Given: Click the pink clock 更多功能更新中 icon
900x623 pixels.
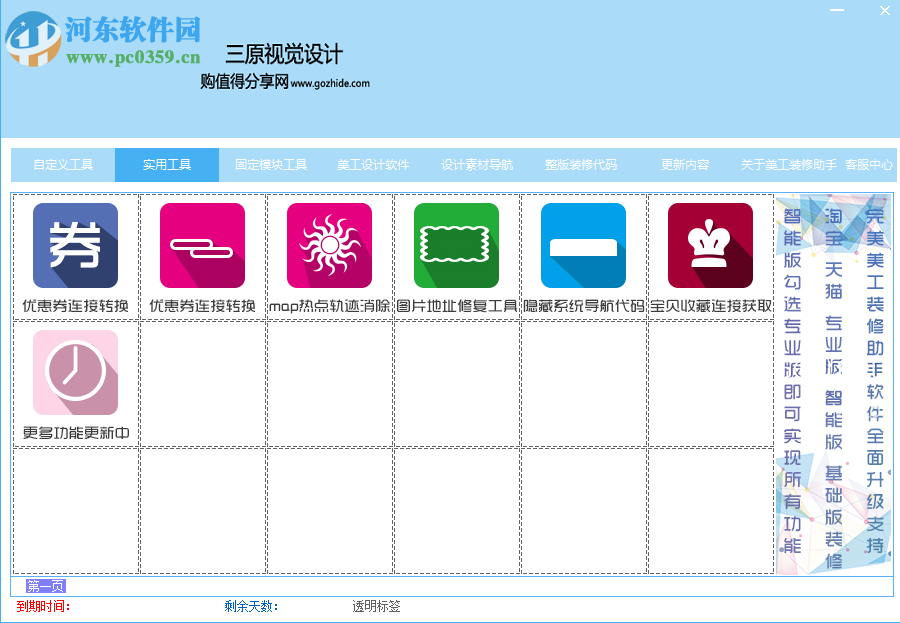Looking at the screenshot, I should point(75,372).
